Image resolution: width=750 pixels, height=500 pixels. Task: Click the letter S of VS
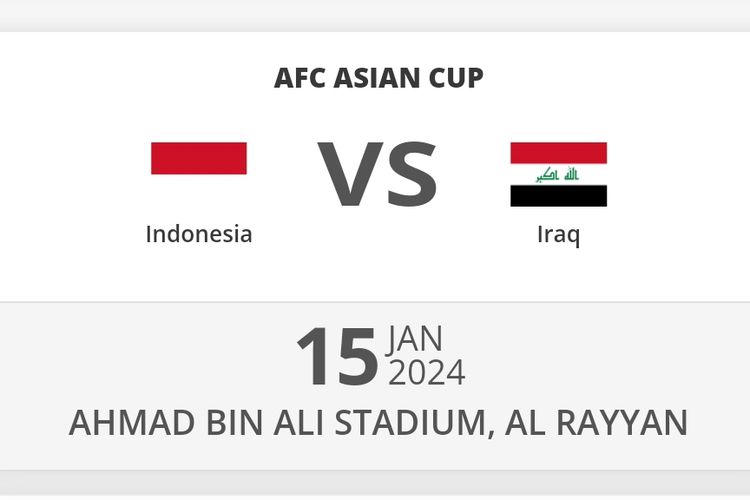412,174
